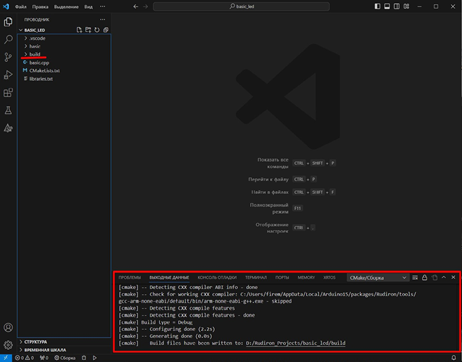
Task: Open the Search view in activity bar
Action: (8, 39)
